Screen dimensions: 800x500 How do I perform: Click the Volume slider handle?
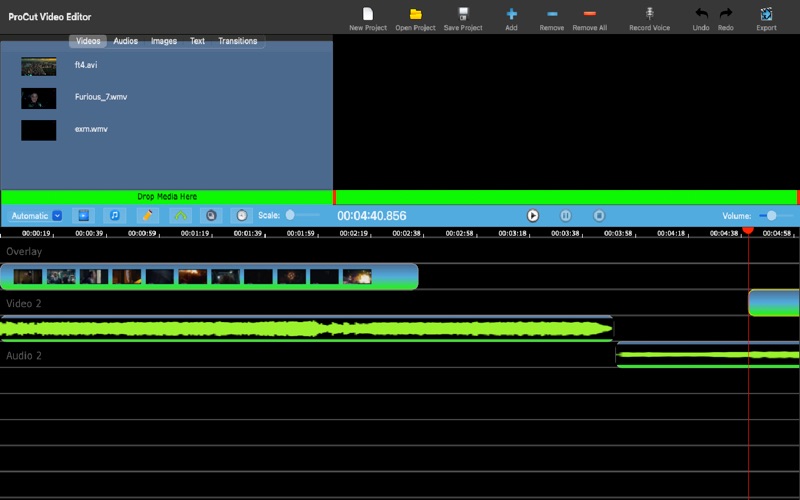(x=771, y=216)
